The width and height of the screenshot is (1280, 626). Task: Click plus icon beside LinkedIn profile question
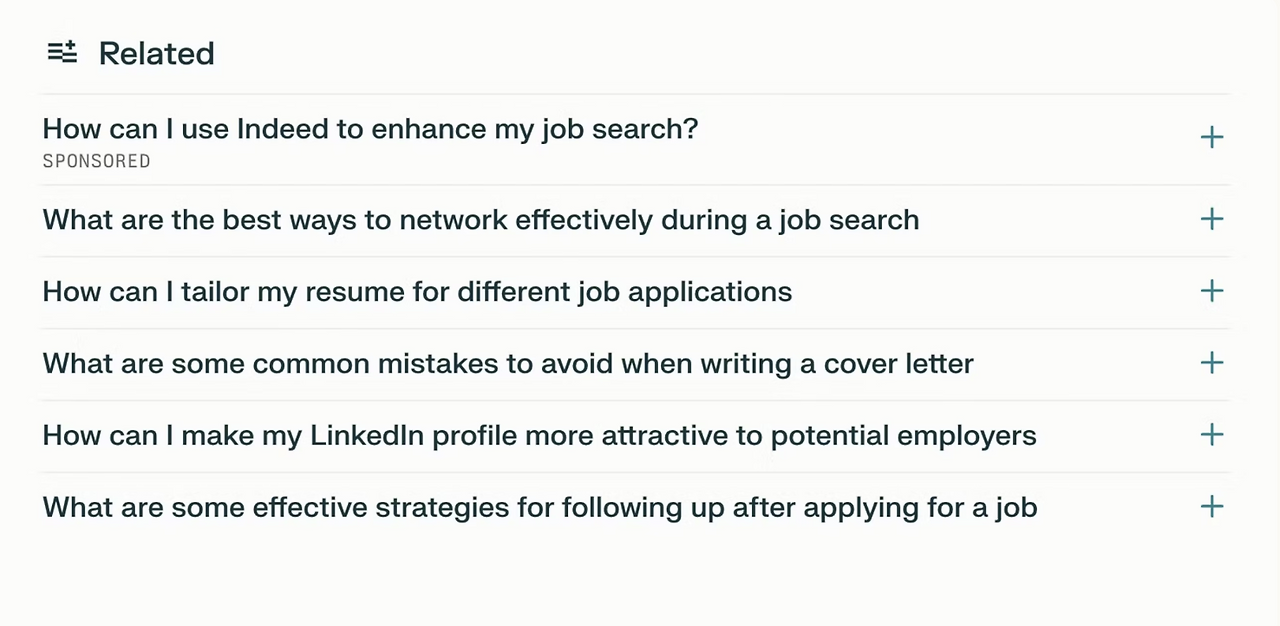pyautogui.click(x=1211, y=434)
